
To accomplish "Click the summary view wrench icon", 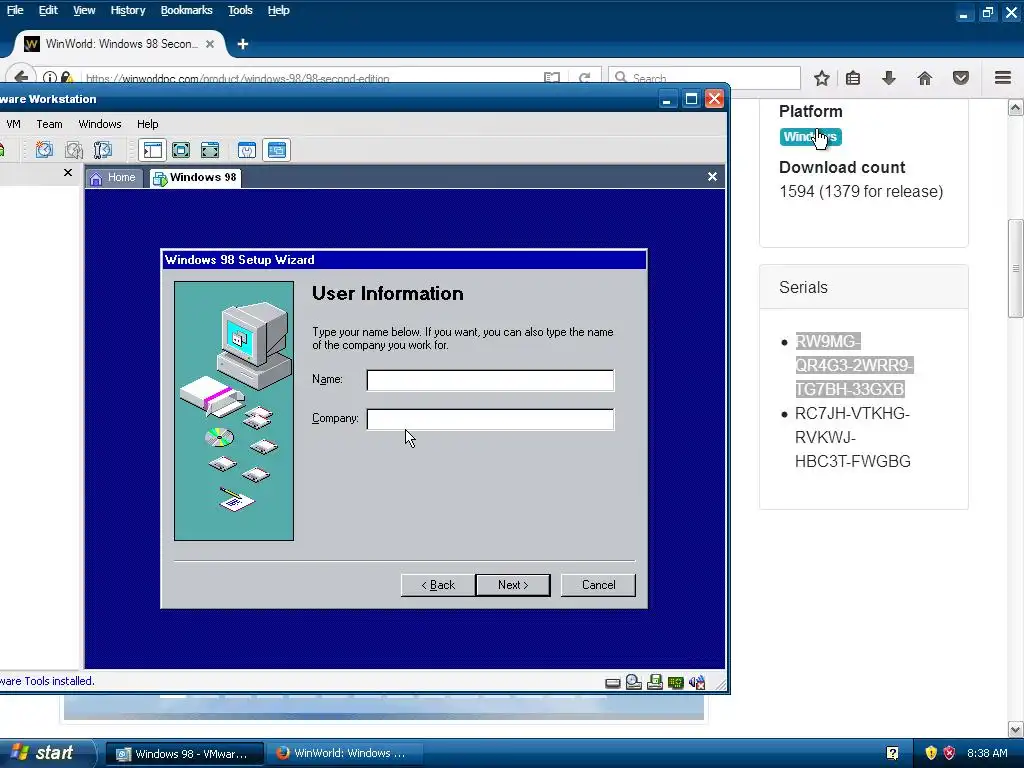I will tap(247, 150).
